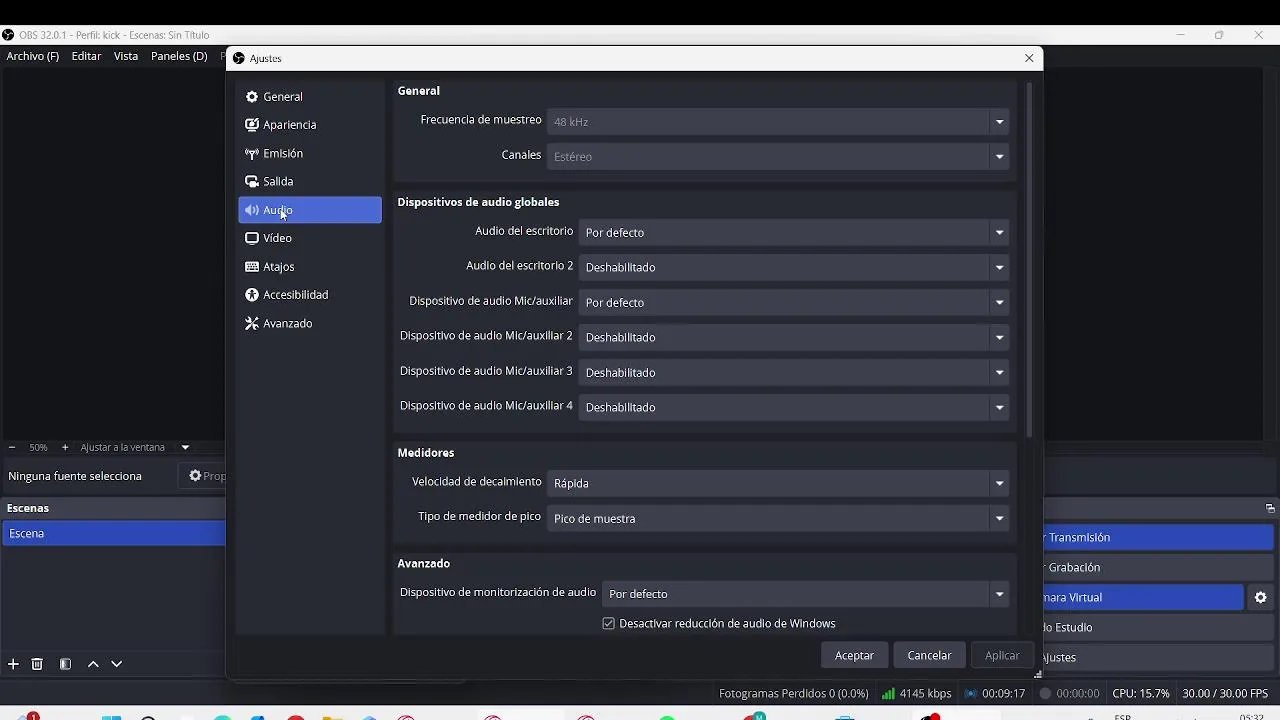Zoom out the preview with the minus icon
This screenshot has height=720, width=1280.
click(12, 448)
